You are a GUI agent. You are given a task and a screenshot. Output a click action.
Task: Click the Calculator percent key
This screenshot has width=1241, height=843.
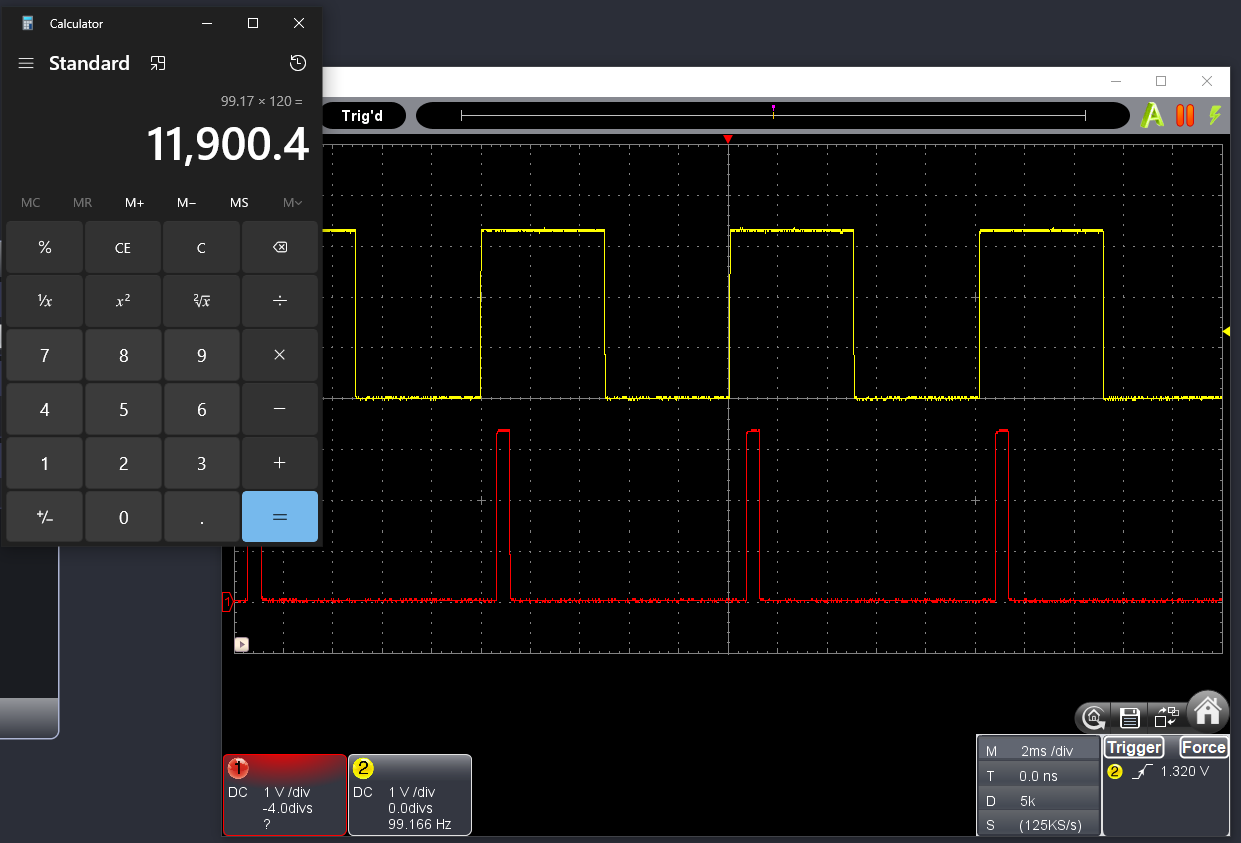coord(45,247)
